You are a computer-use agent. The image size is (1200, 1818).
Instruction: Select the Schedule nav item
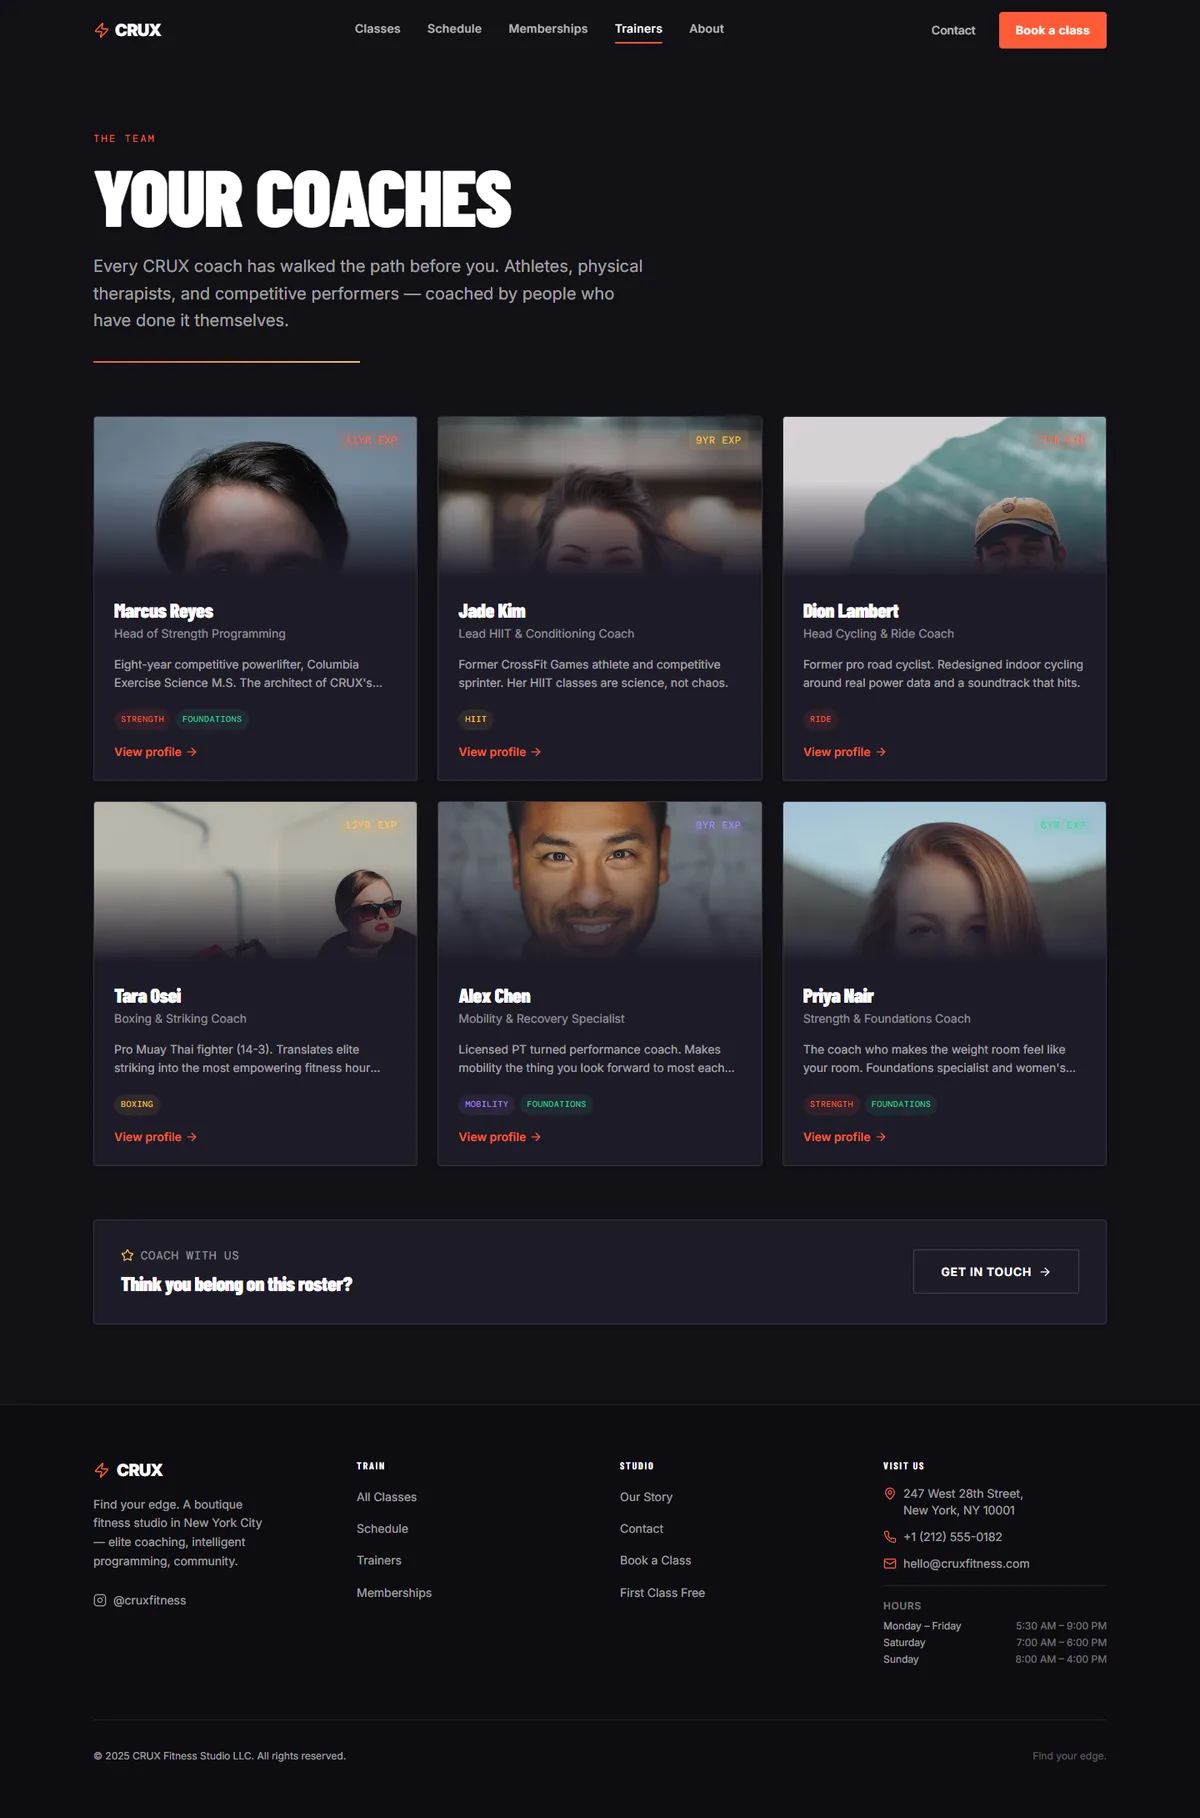click(454, 29)
